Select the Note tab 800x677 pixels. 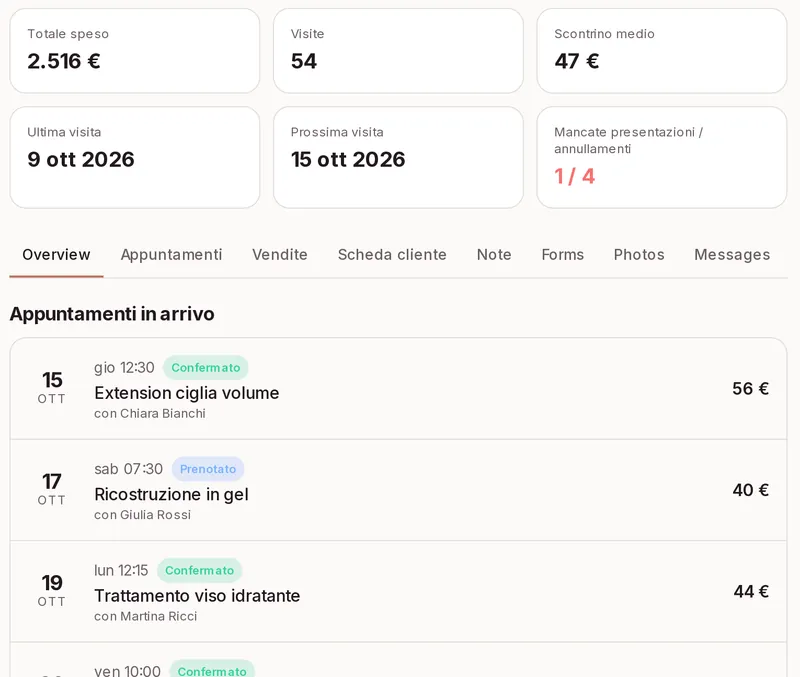tap(494, 255)
